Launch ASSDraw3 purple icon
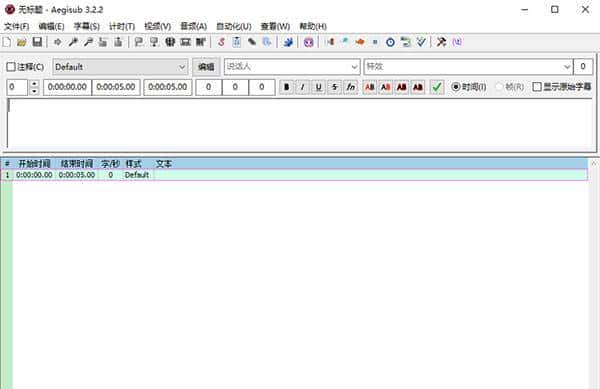Viewport: 600px width, 389px height. point(308,42)
